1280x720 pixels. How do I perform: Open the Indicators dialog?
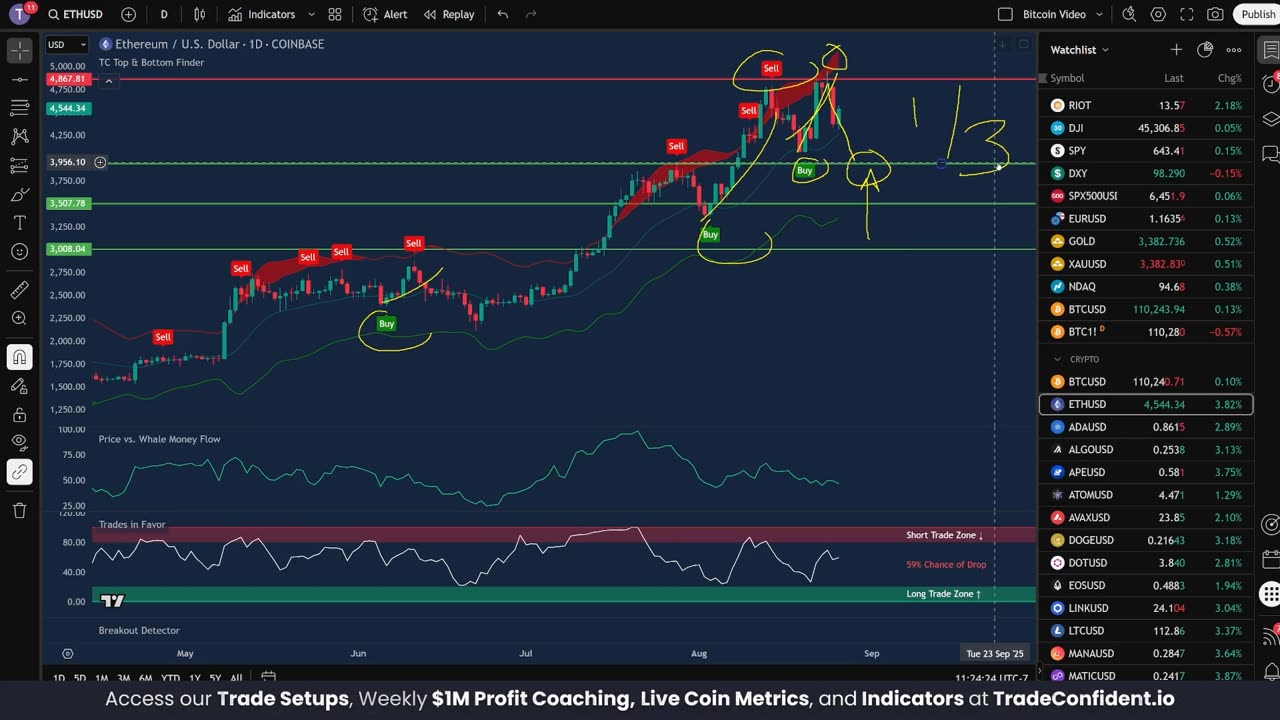(x=261, y=14)
